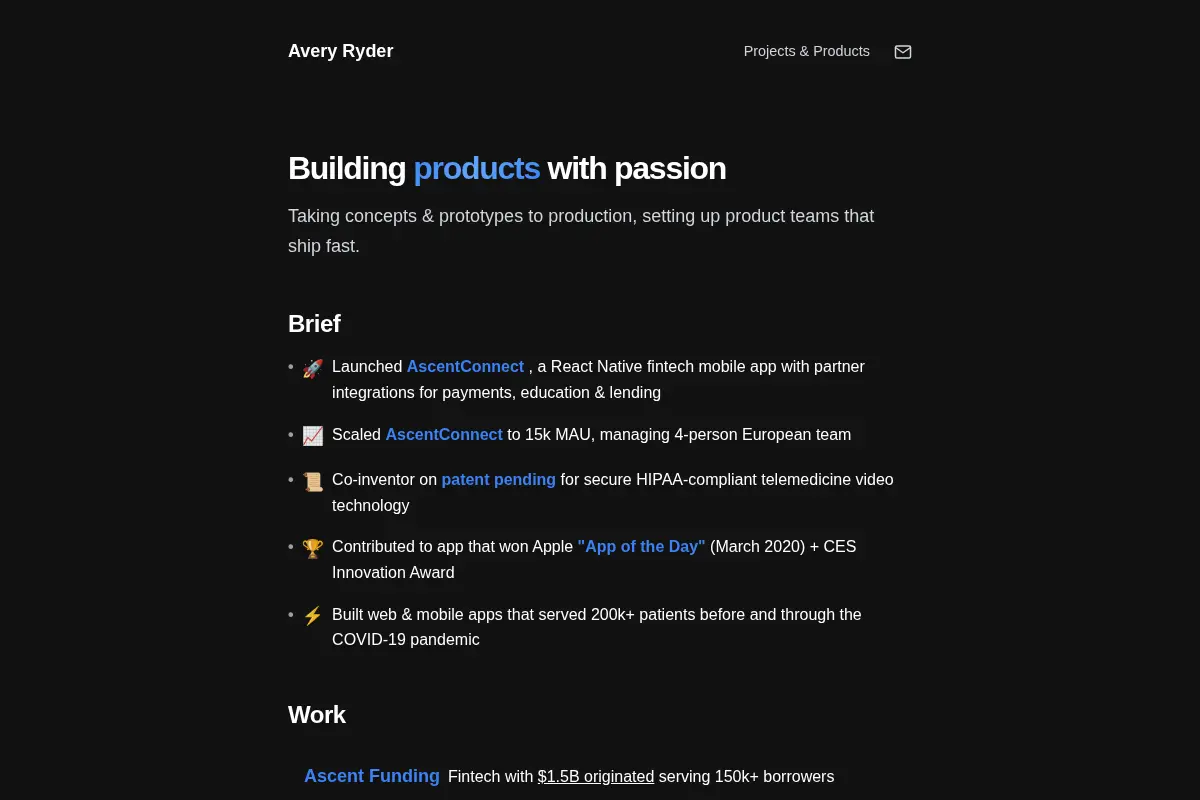The width and height of the screenshot is (1200, 800).
Task: Follow the patent pending link
Action: pyautogui.click(x=498, y=480)
